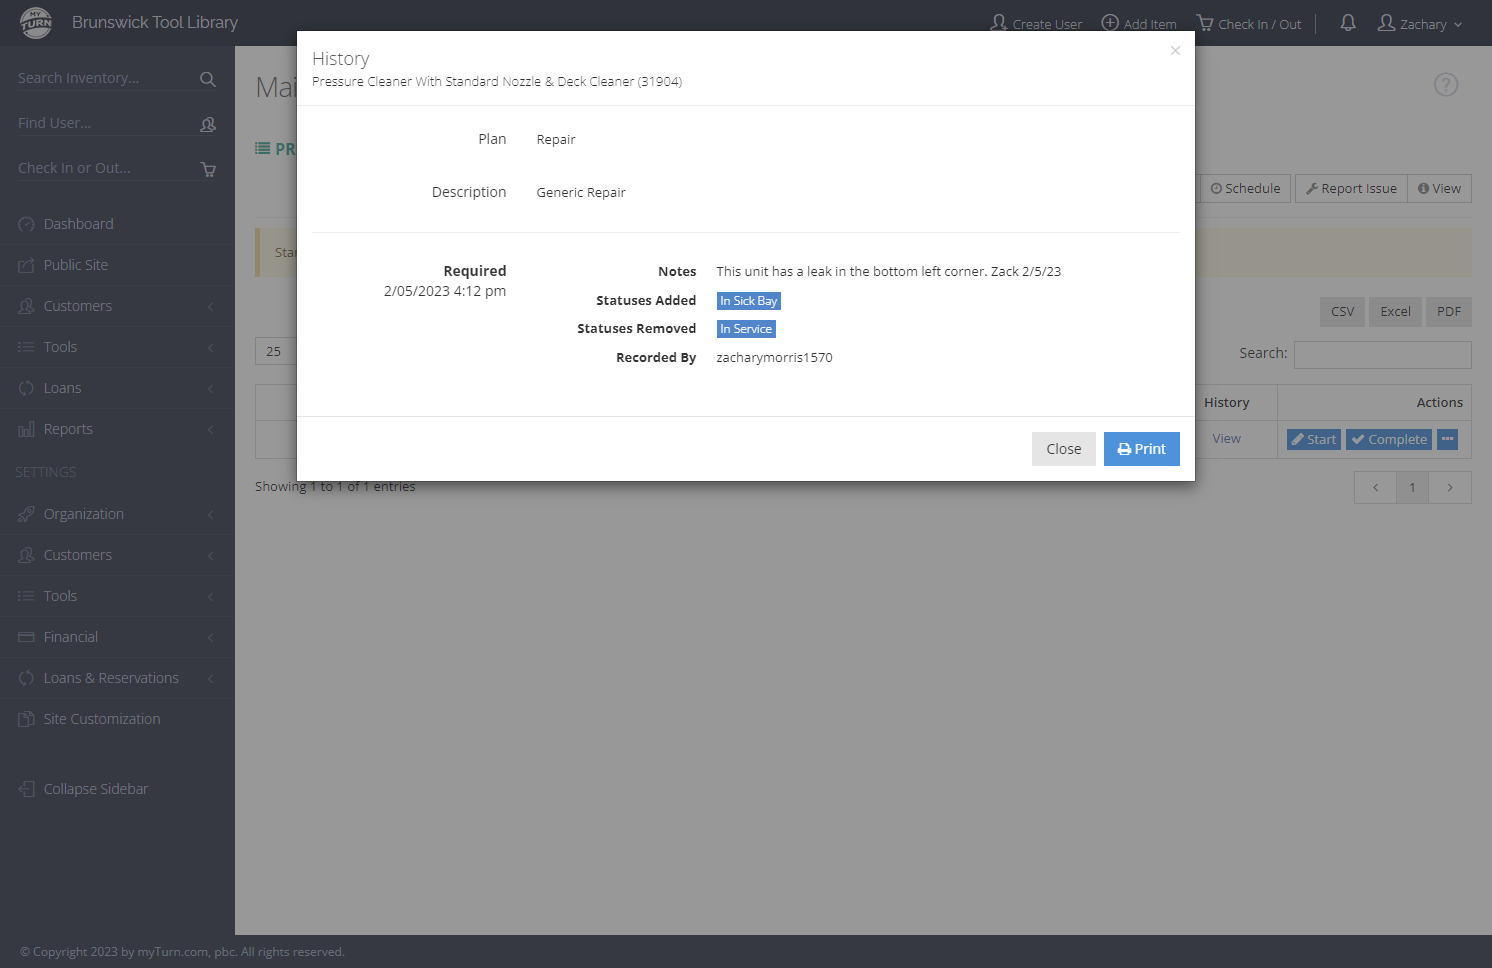Click the Find User input field
The width and height of the screenshot is (1492, 968).
click(x=106, y=123)
